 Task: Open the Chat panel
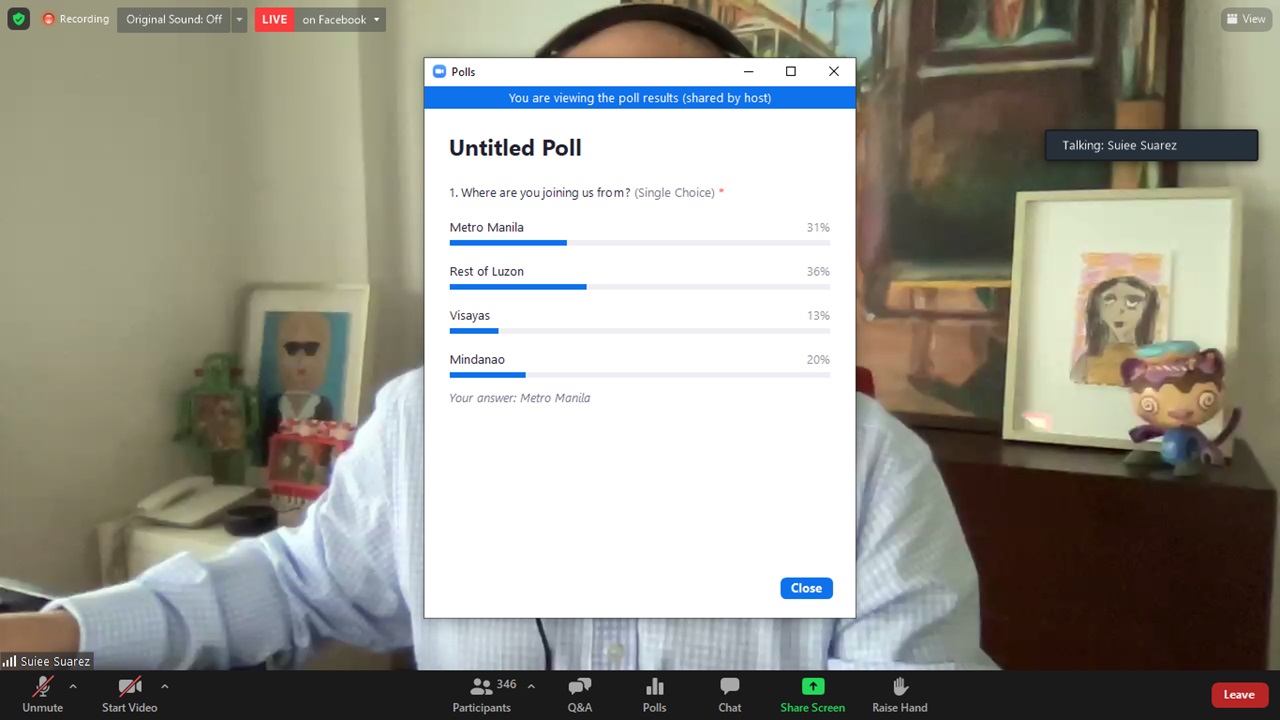pos(730,694)
